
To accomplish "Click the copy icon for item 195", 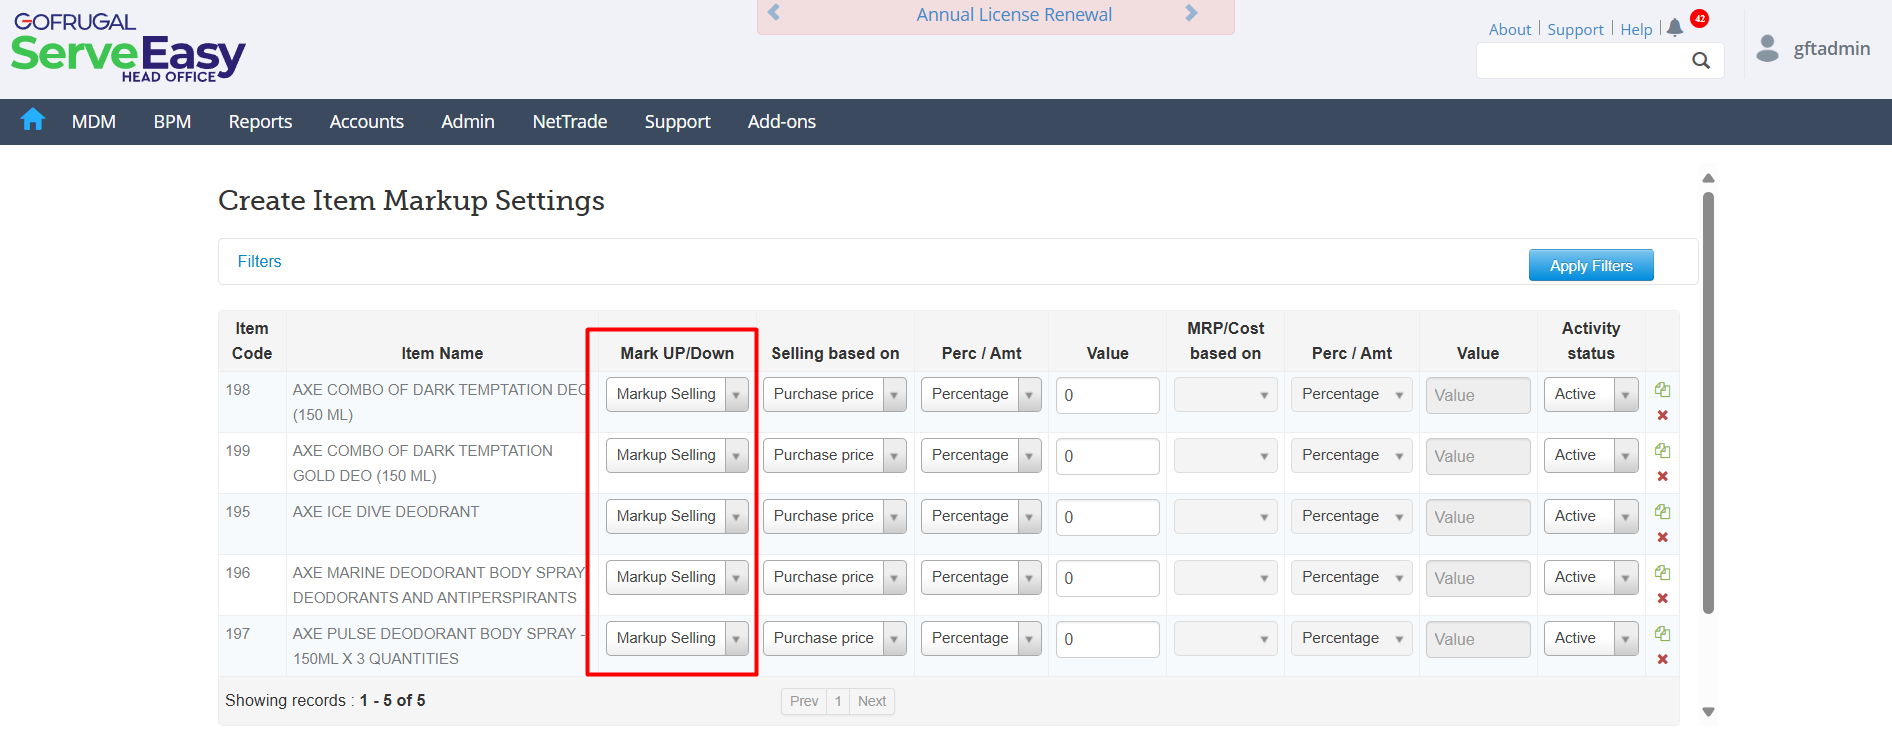I will (1662, 512).
